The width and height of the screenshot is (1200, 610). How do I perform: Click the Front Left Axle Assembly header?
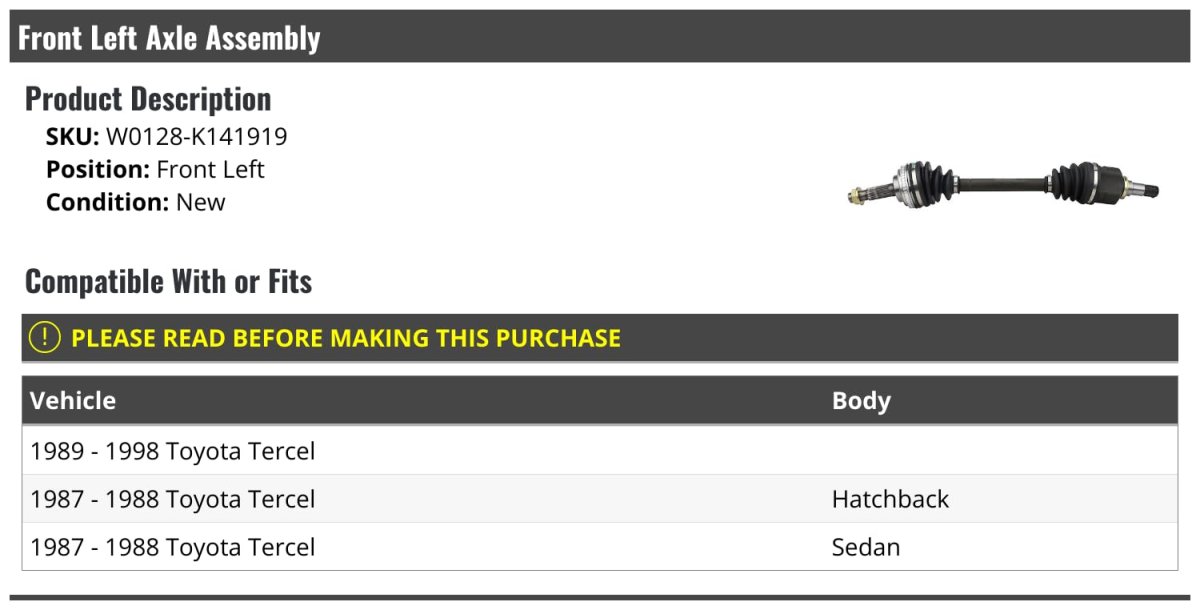coord(169,38)
